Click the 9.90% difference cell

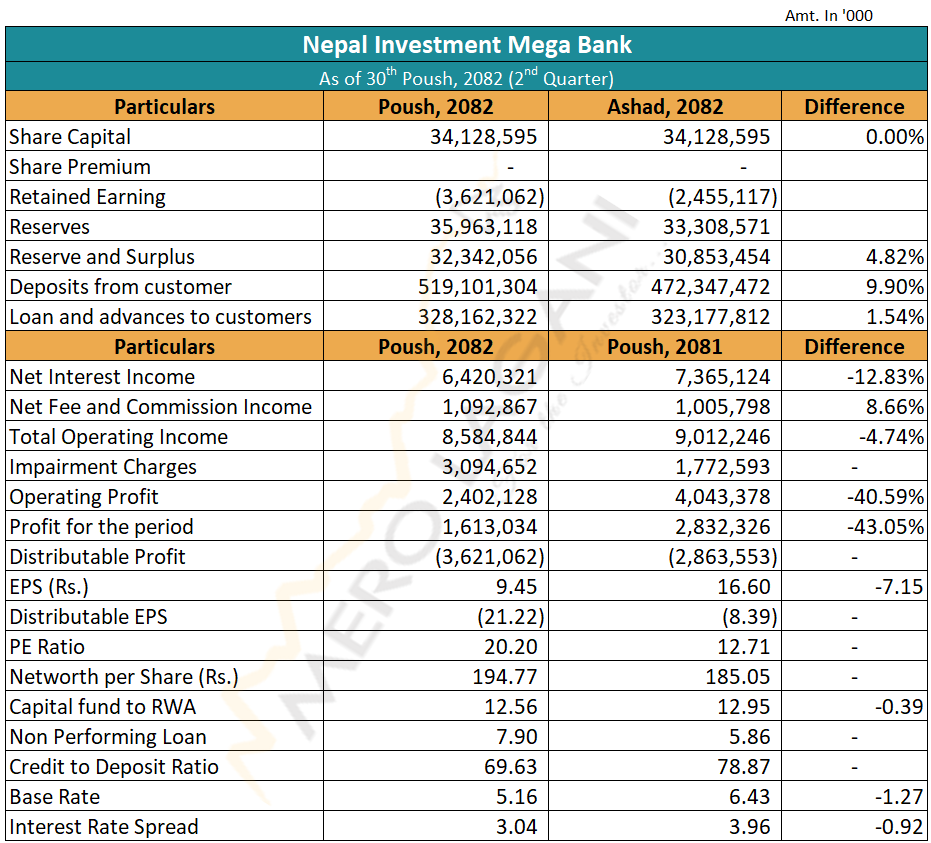[896, 287]
